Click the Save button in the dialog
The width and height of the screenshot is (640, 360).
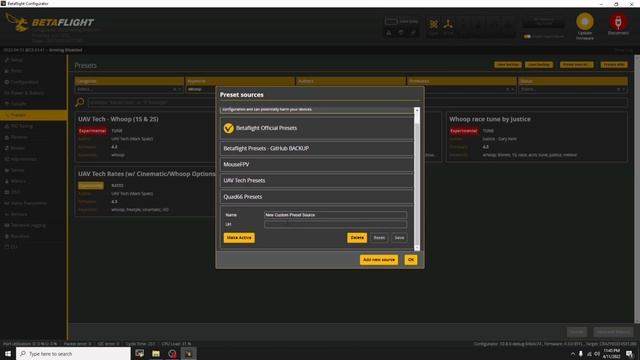pos(399,238)
